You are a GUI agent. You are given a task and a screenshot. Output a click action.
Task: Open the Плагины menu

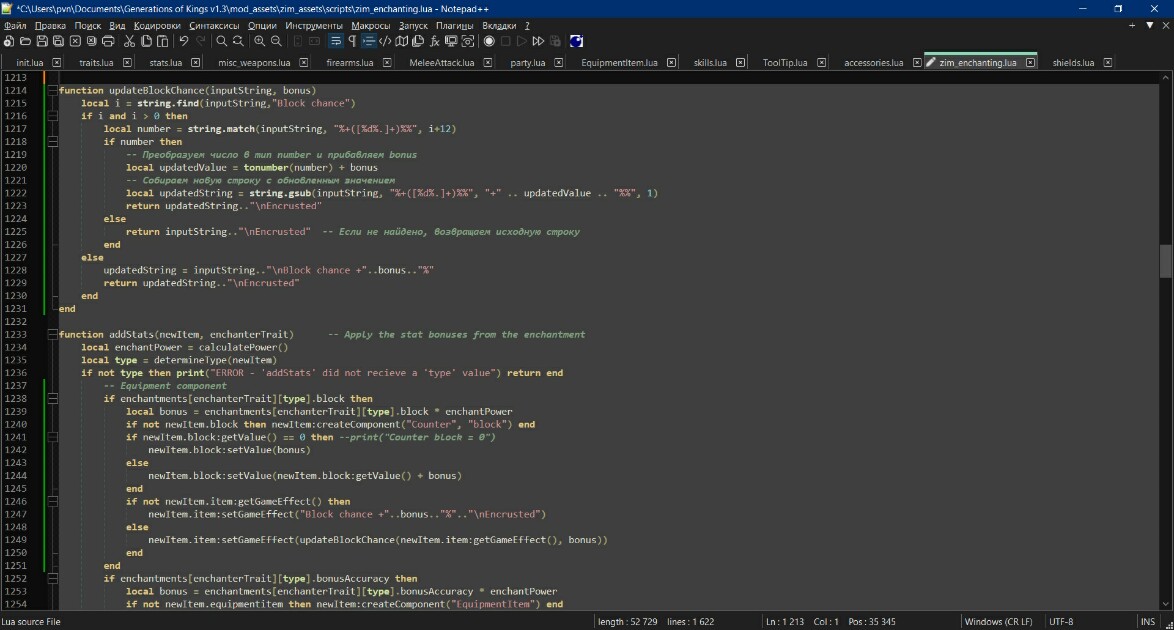point(454,25)
